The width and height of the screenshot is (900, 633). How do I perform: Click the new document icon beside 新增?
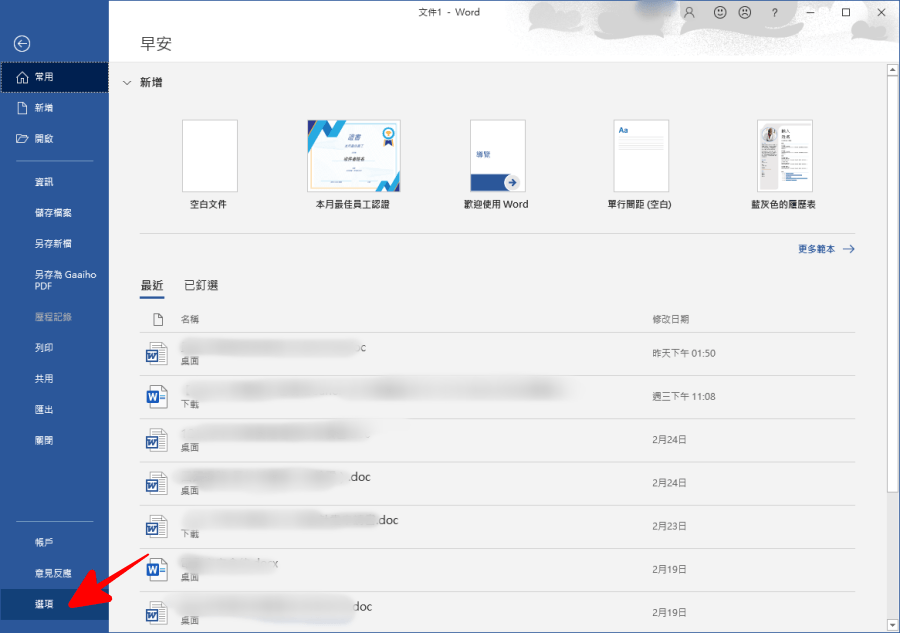(x=22, y=108)
